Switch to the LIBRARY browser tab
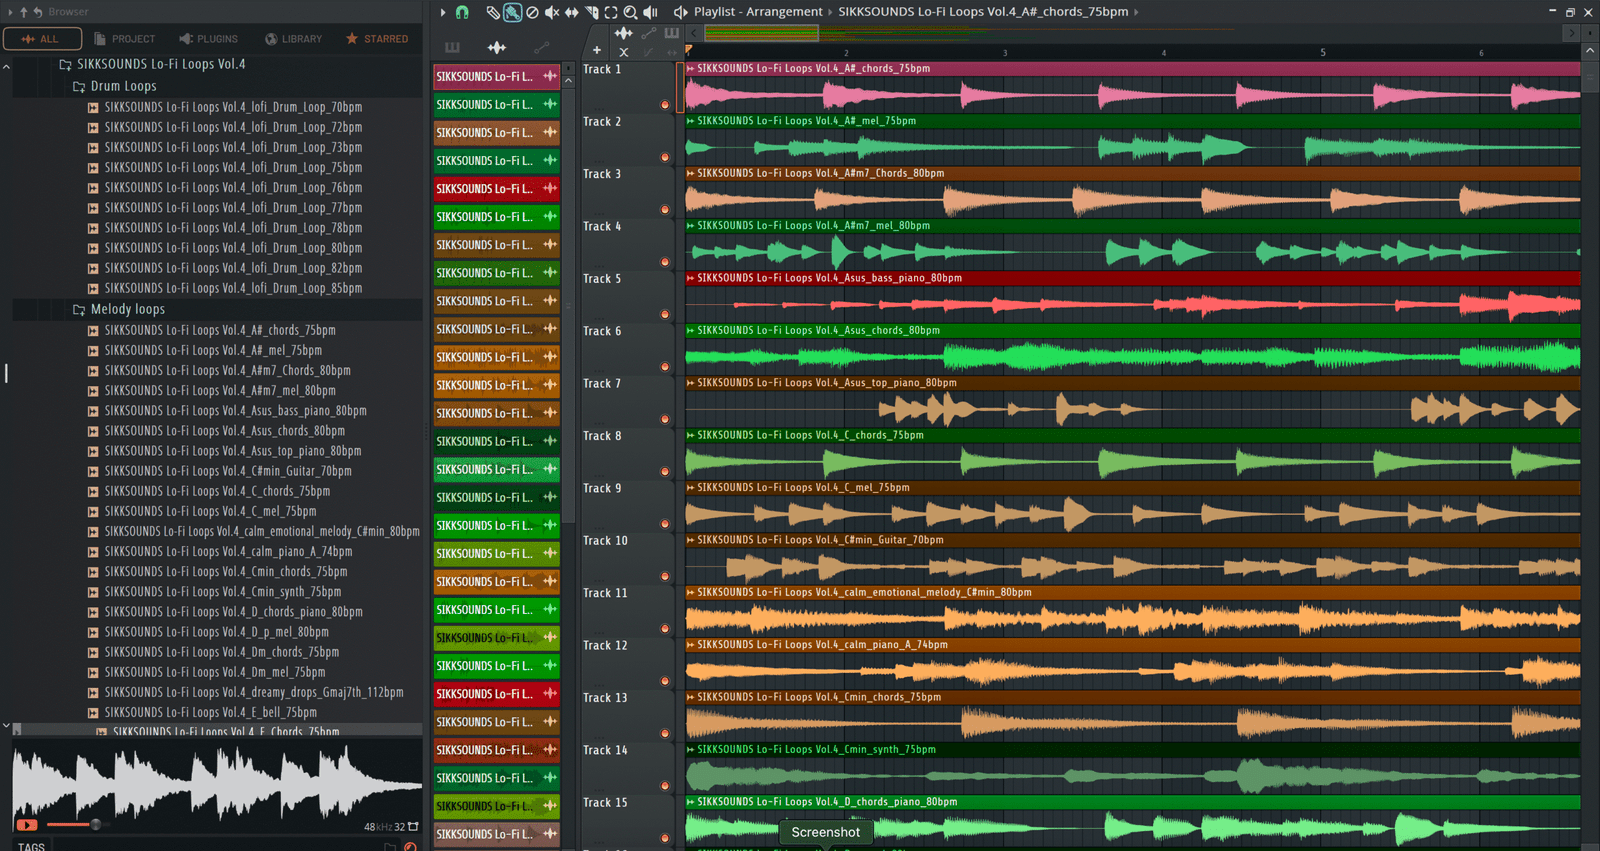The width and height of the screenshot is (1600, 851). point(293,39)
